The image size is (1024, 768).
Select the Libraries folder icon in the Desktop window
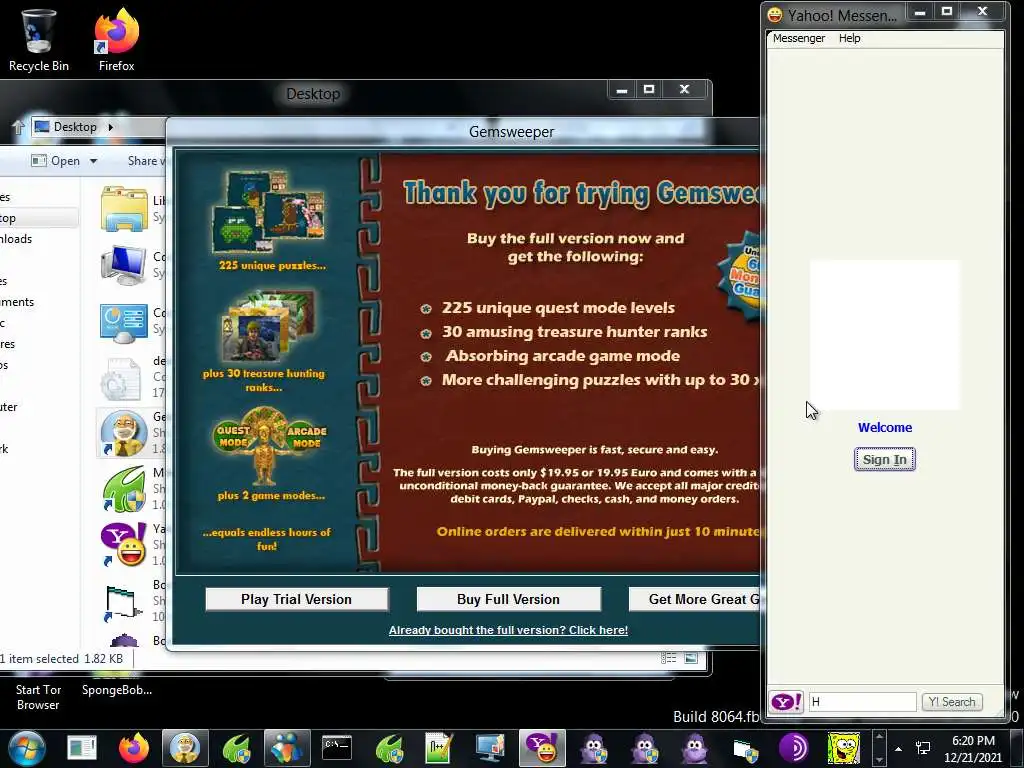coord(124,209)
